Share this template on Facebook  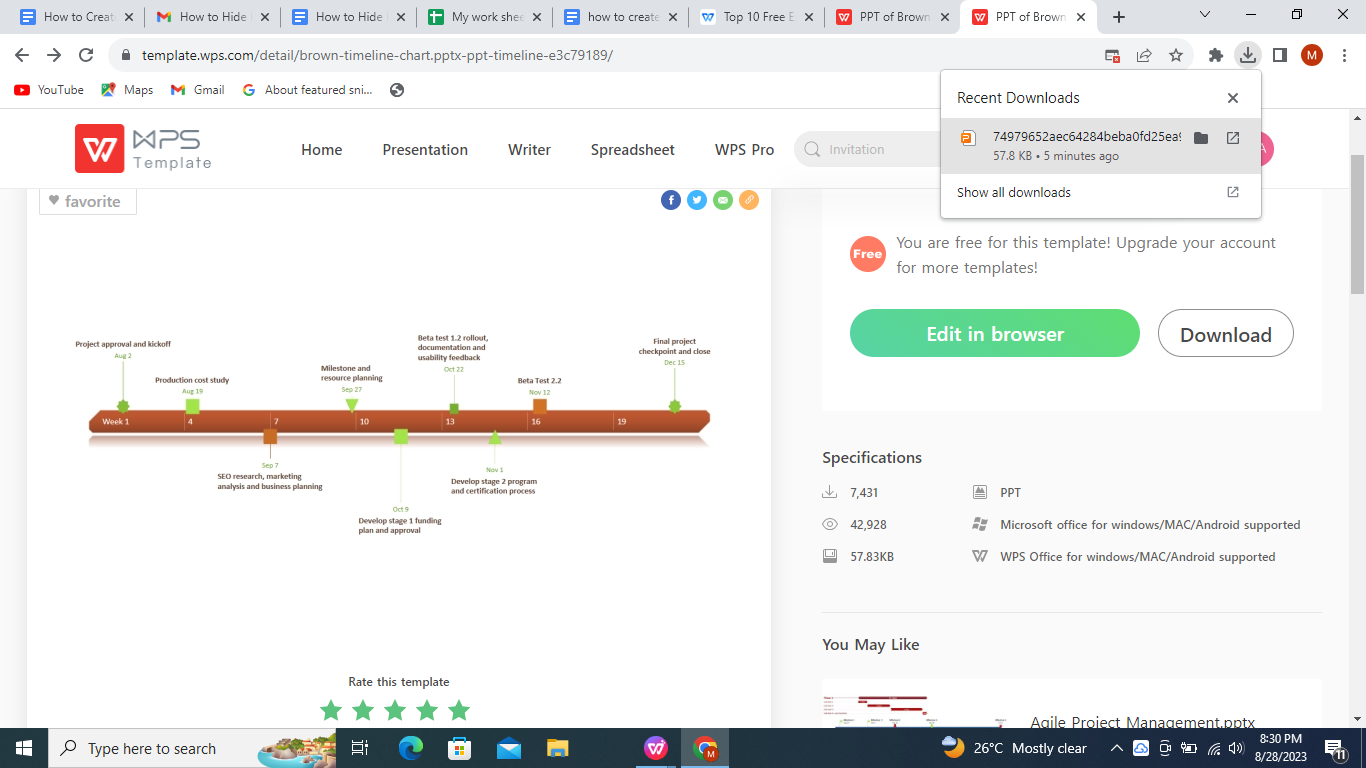[671, 200]
